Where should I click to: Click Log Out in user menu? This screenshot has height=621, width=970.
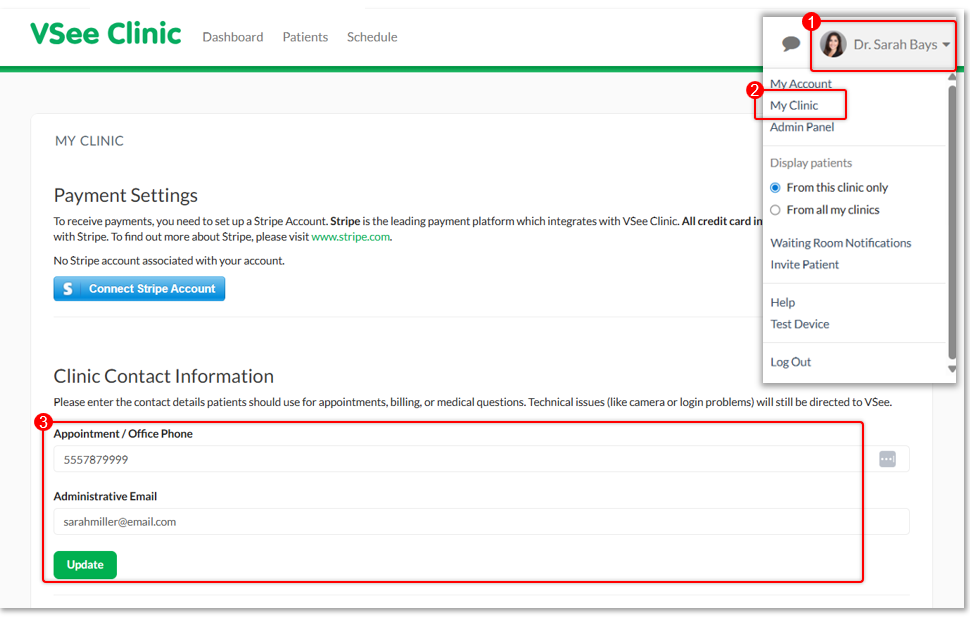(x=790, y=362)
